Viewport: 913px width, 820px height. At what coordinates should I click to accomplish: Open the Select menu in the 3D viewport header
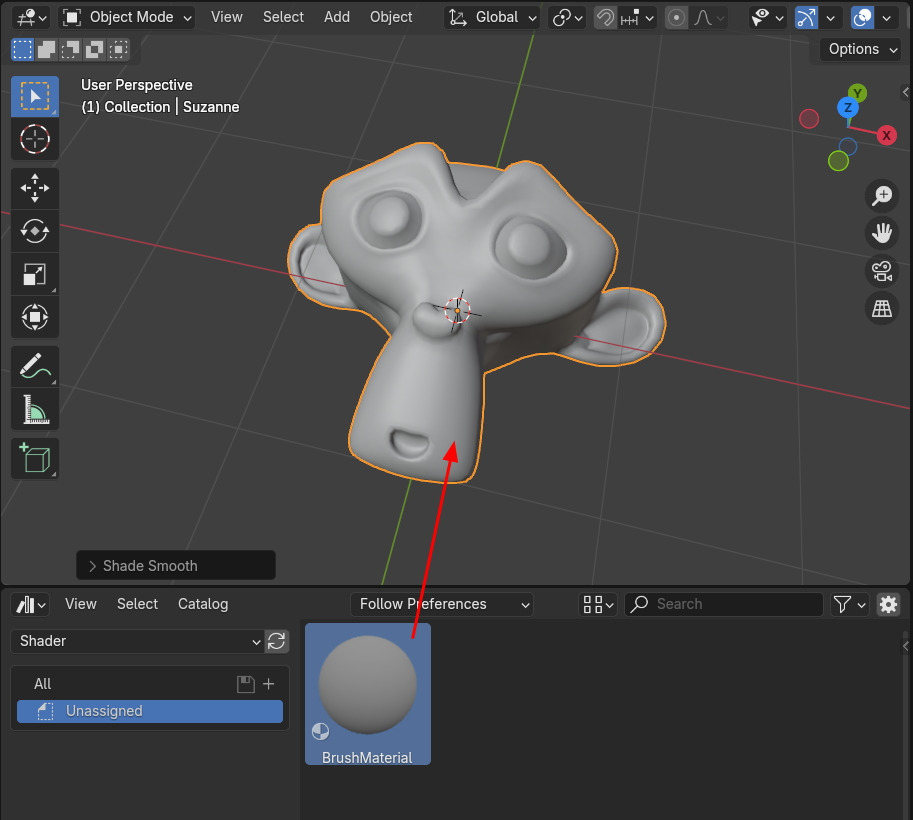click(283, 17)
